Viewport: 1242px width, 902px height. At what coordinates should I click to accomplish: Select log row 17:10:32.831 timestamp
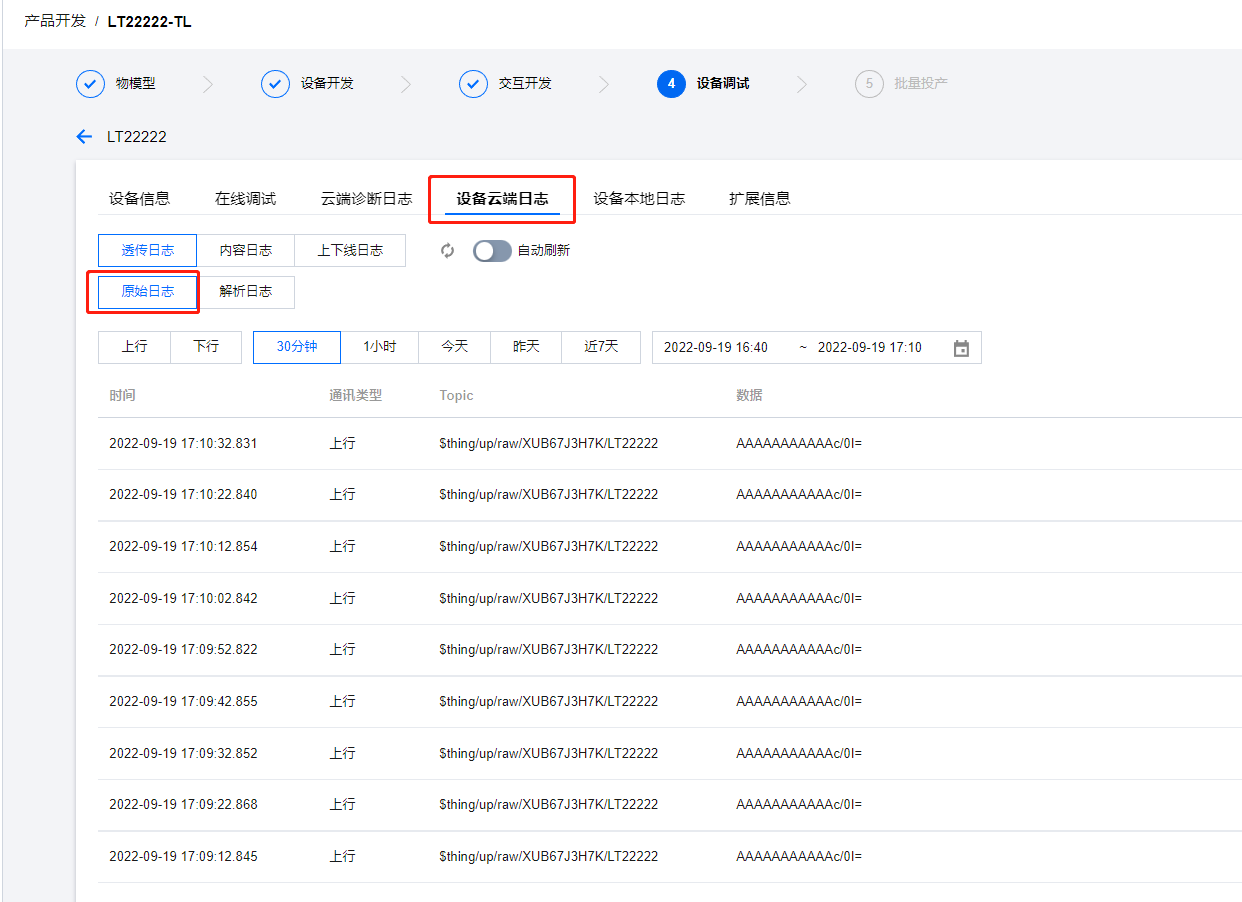tap(183, 443)
